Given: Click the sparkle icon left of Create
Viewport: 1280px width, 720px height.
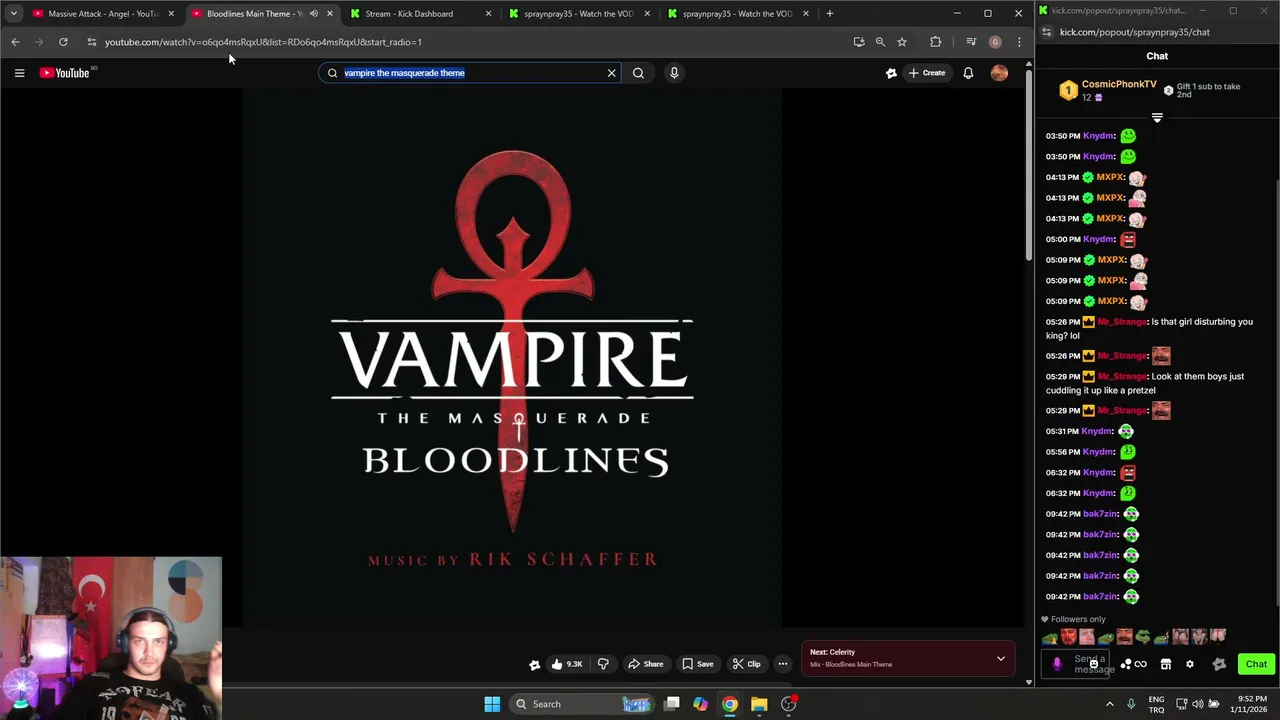Looking at the screenshot, I should point(891,73).
